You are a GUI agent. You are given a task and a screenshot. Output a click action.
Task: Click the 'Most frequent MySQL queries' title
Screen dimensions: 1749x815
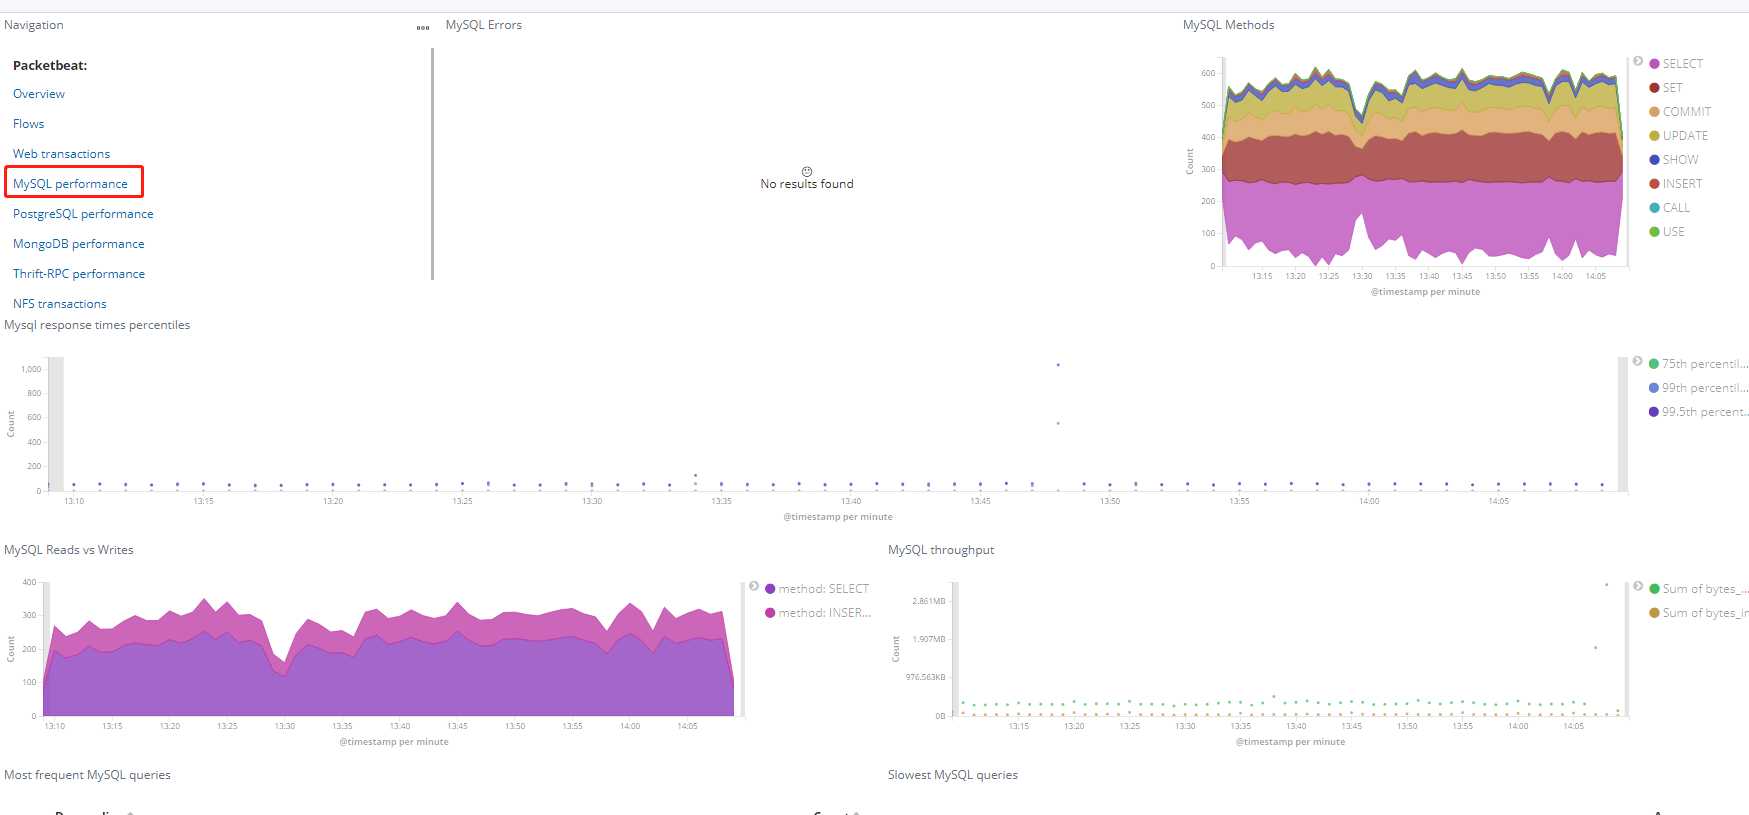pyautogui.click(x=87, y=775)
